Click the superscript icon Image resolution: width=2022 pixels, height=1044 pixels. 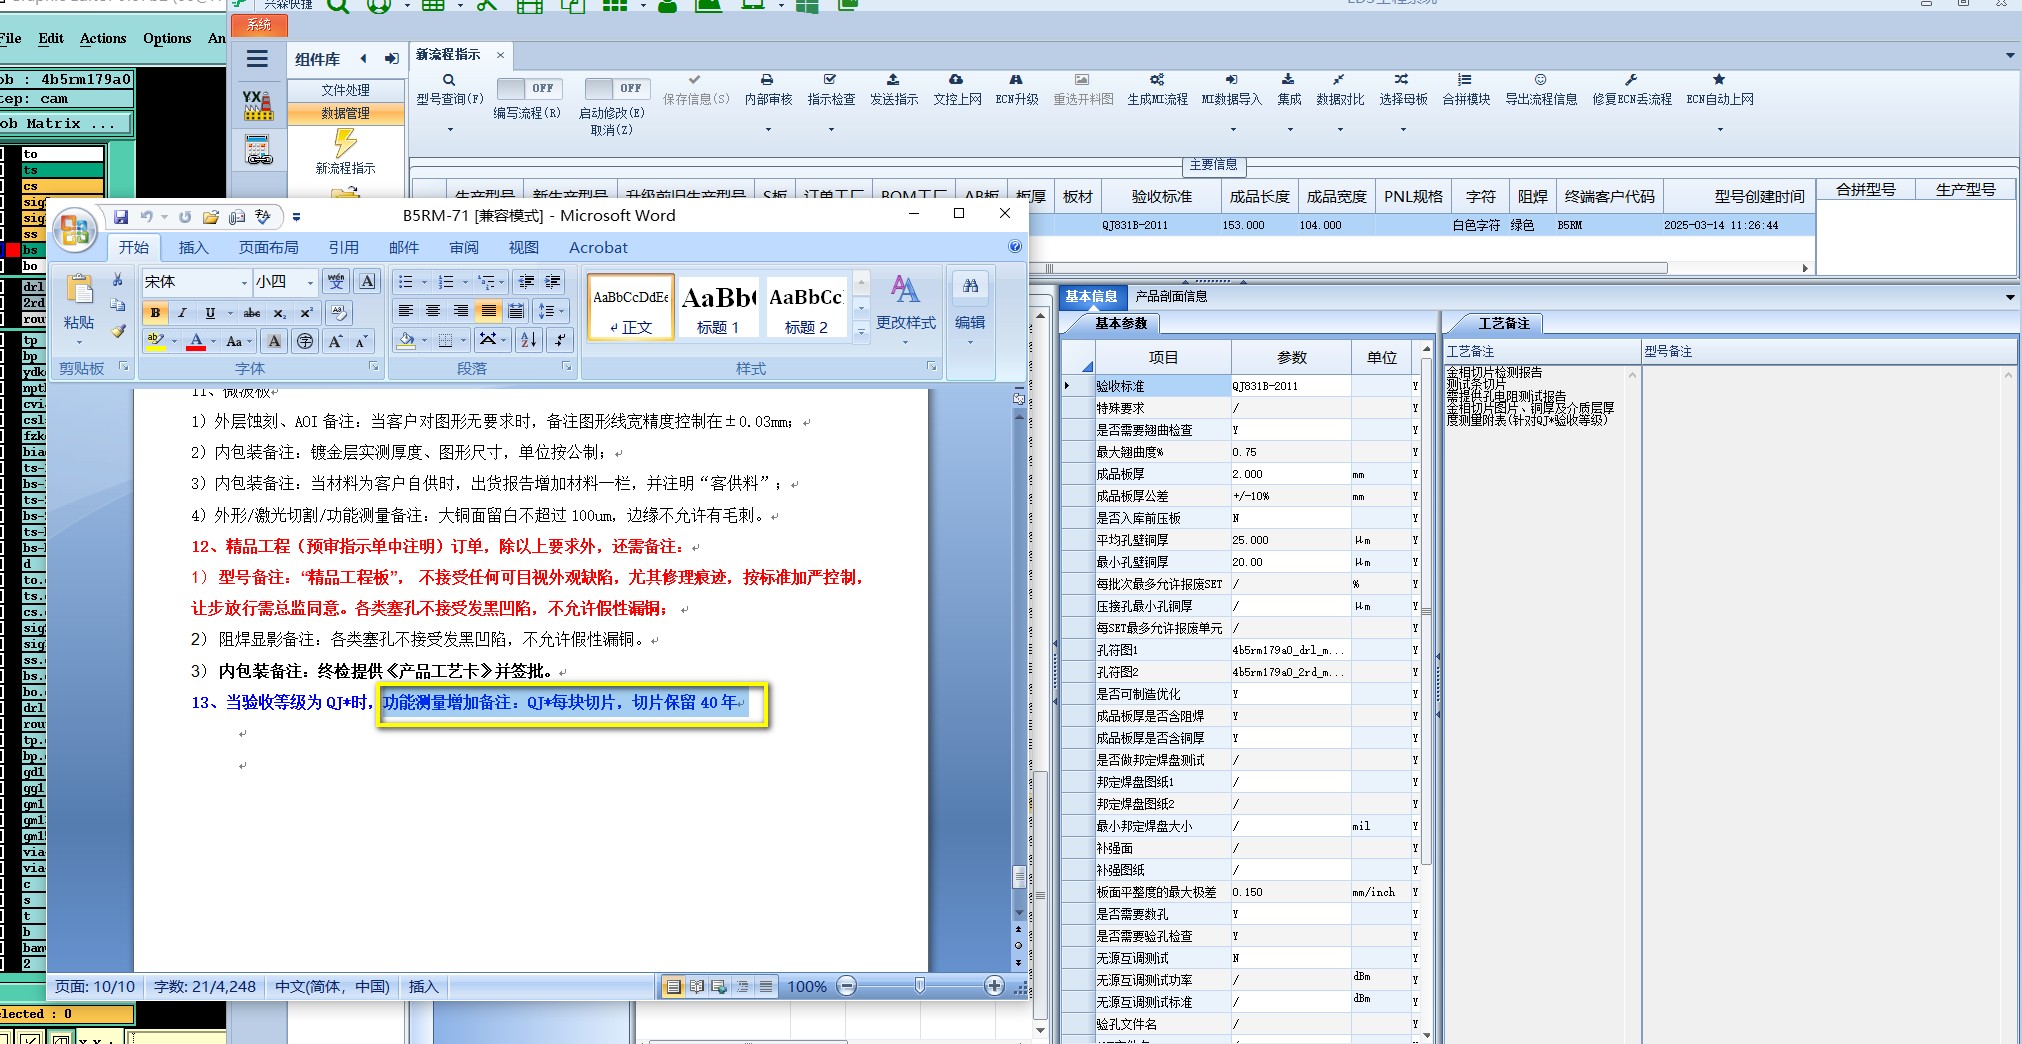pyautogui.click(x=307, y=313)
